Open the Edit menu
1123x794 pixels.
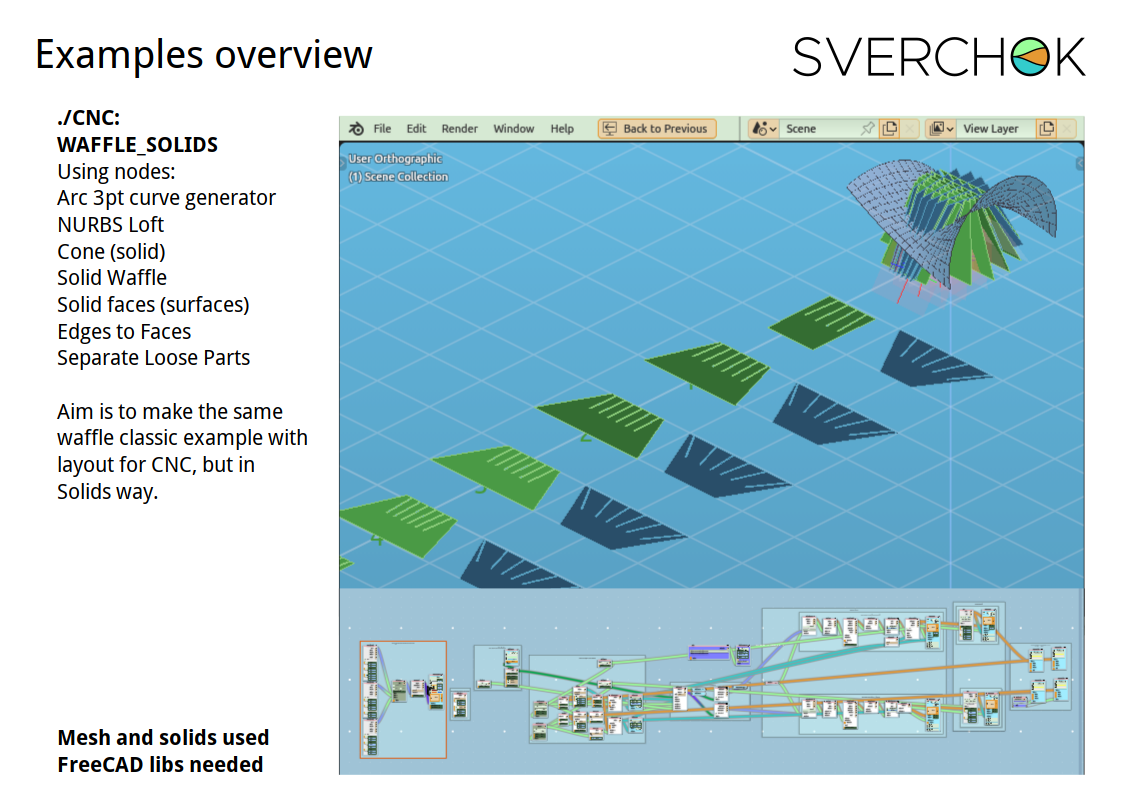point(416,129)
